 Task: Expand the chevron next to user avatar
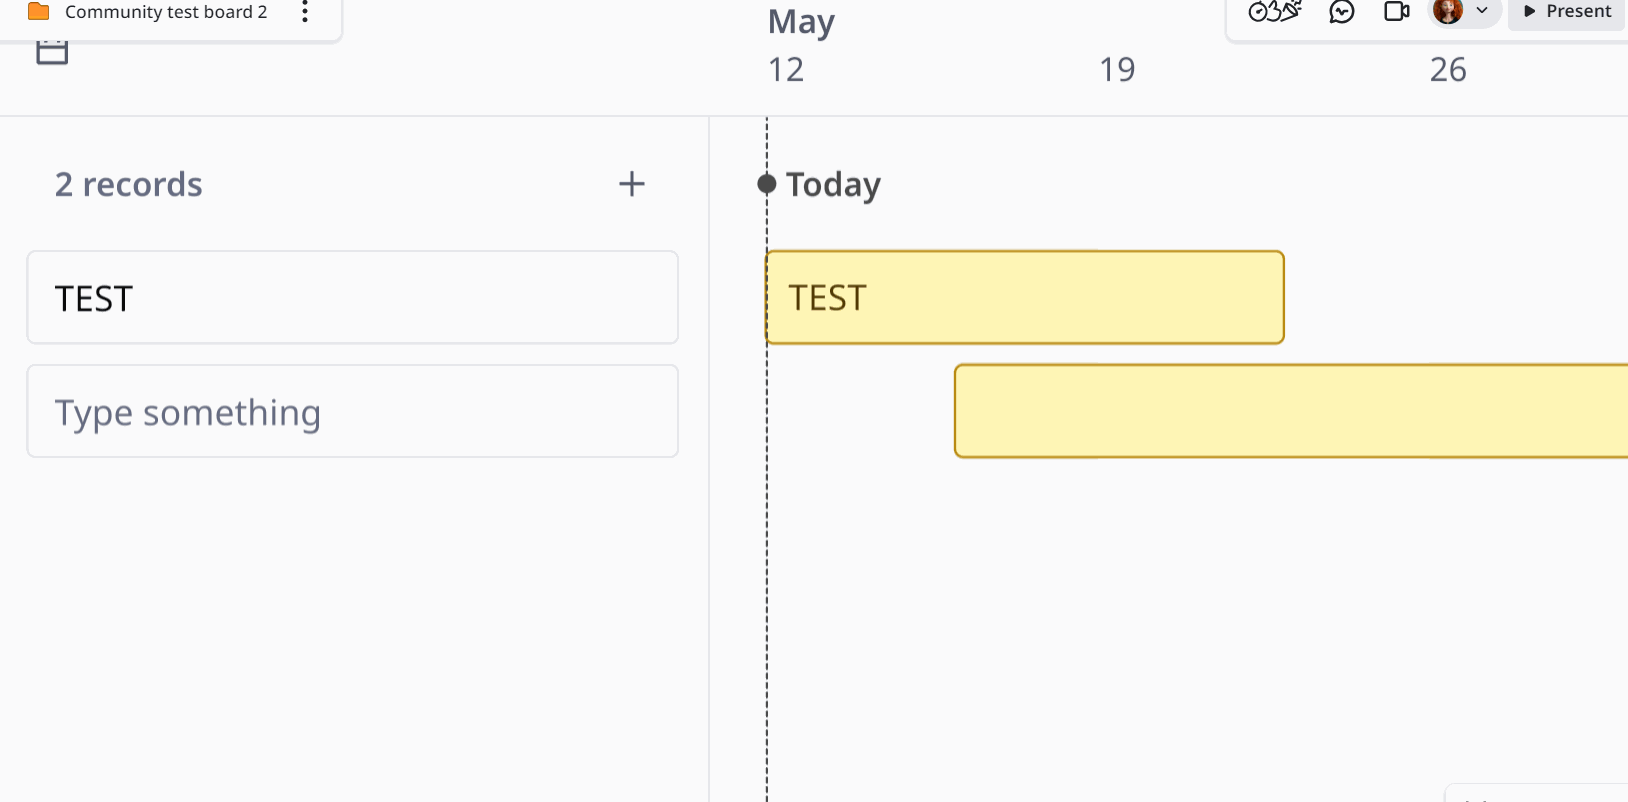pyautogui.click(x=1482, y=11)
